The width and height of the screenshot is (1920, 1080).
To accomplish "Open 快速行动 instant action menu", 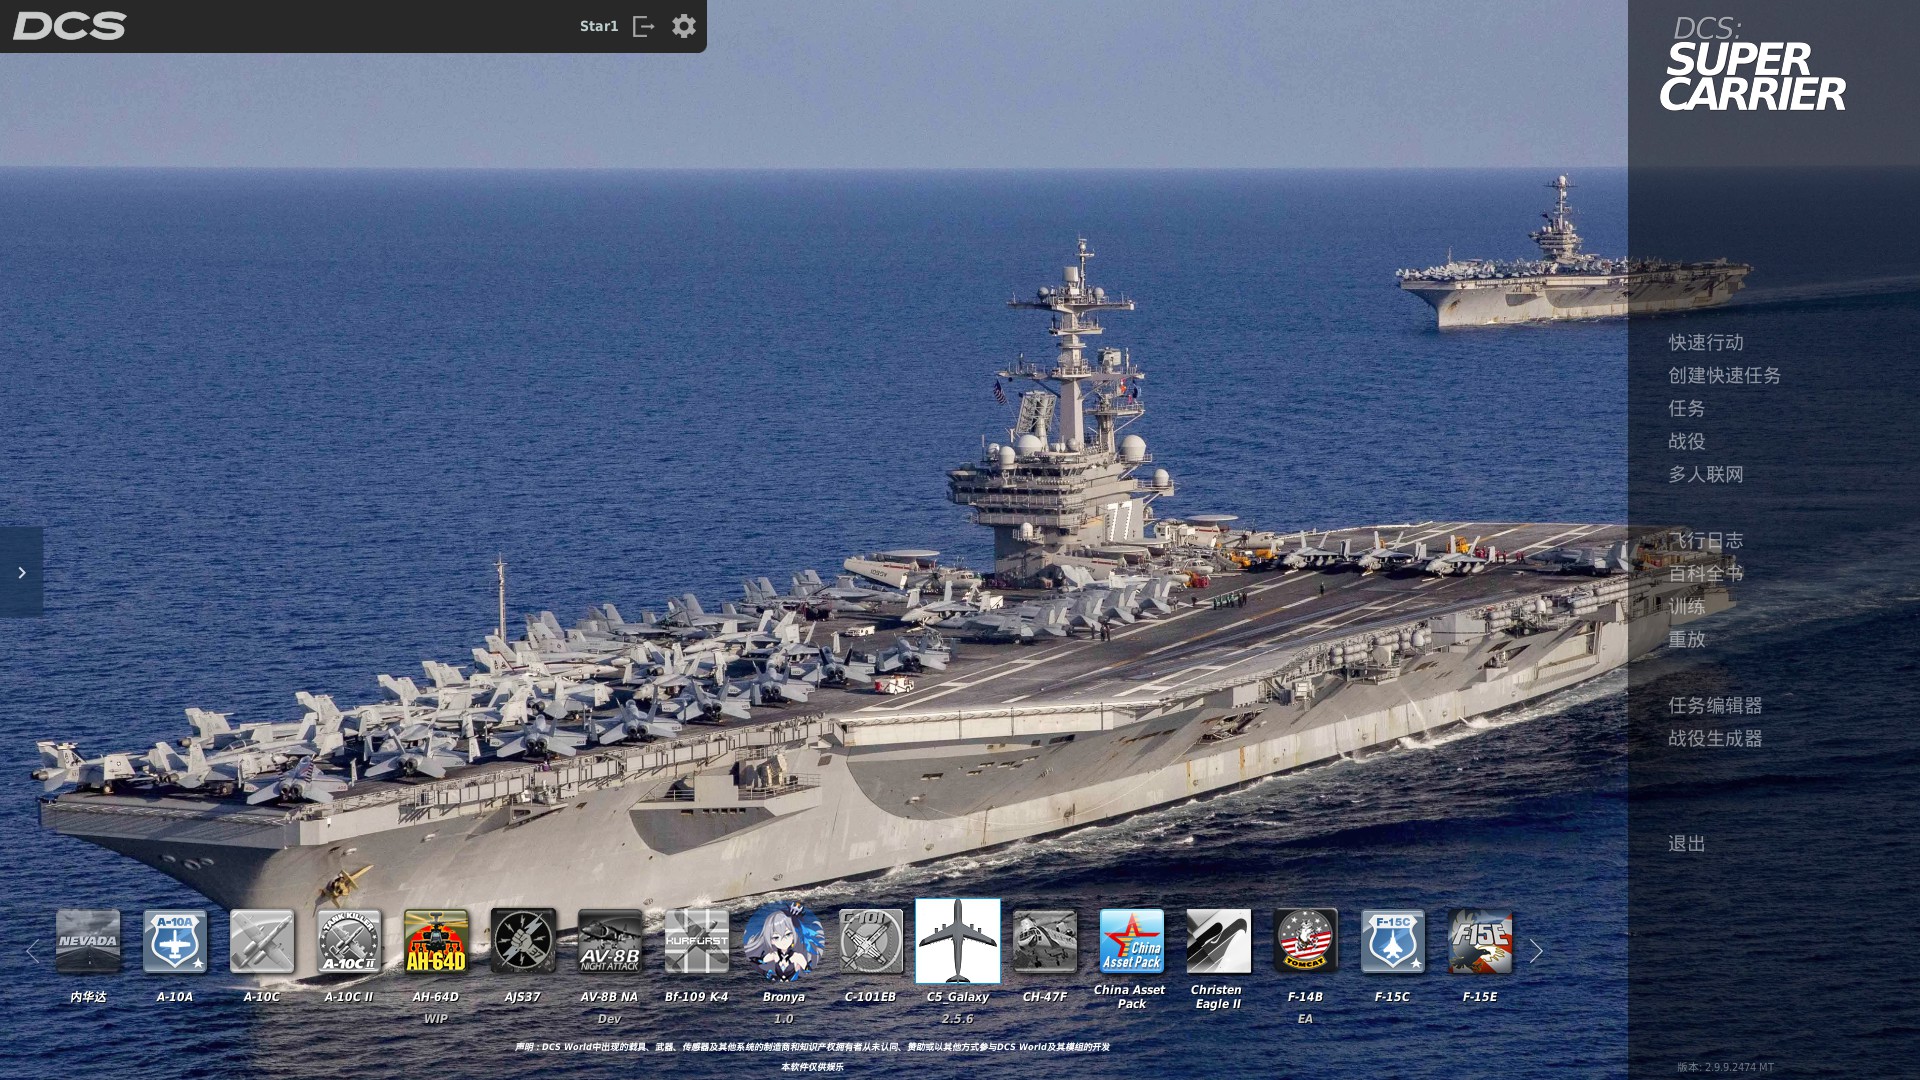I will 1705,342.
